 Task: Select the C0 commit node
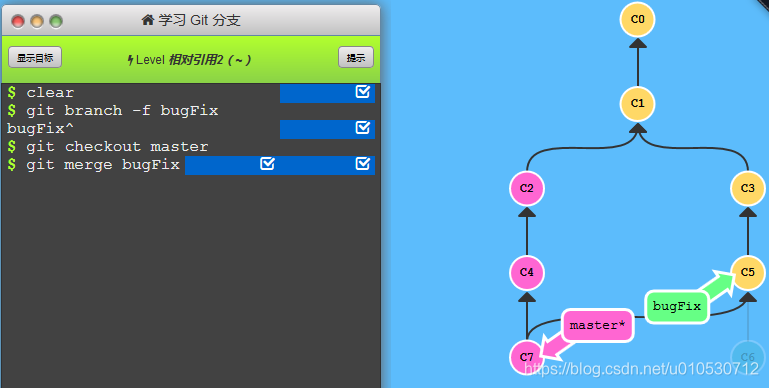click(638, 19)
